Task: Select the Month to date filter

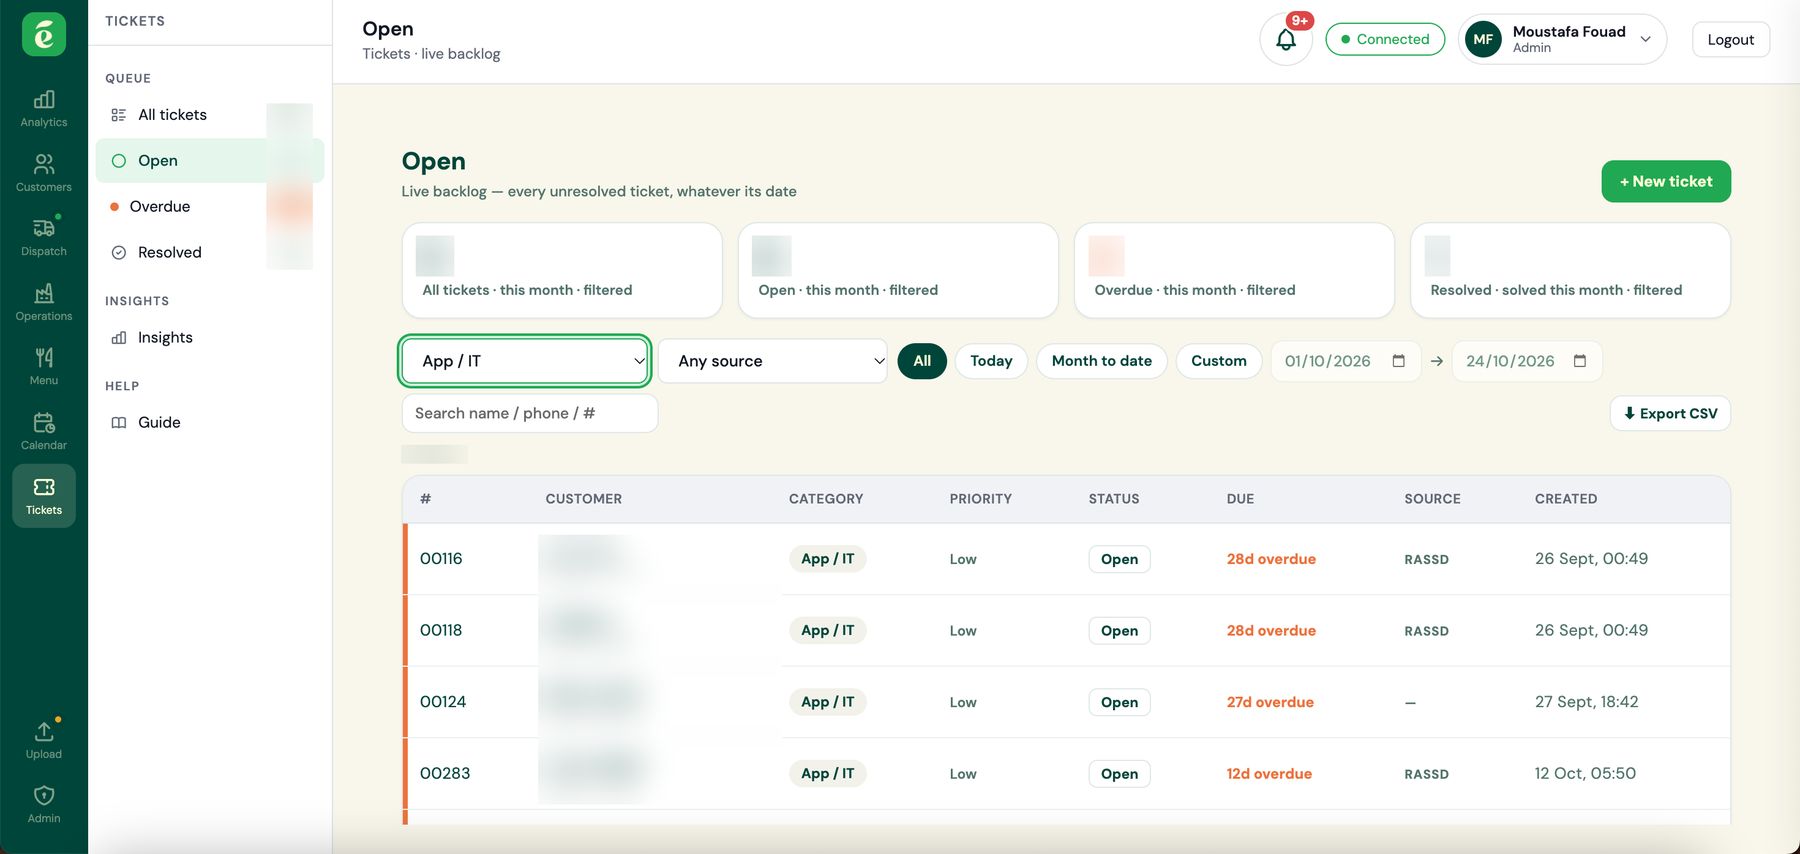Action: (x=1102, y=361)
